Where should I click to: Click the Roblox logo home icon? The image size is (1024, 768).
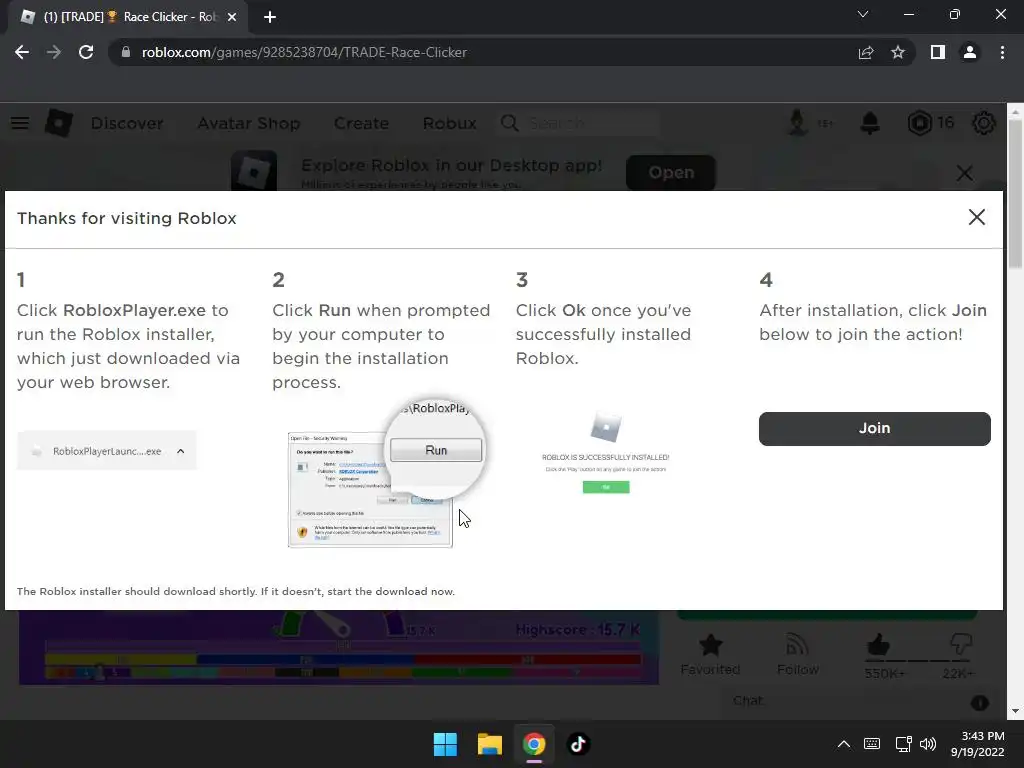[x=58, y=123]
